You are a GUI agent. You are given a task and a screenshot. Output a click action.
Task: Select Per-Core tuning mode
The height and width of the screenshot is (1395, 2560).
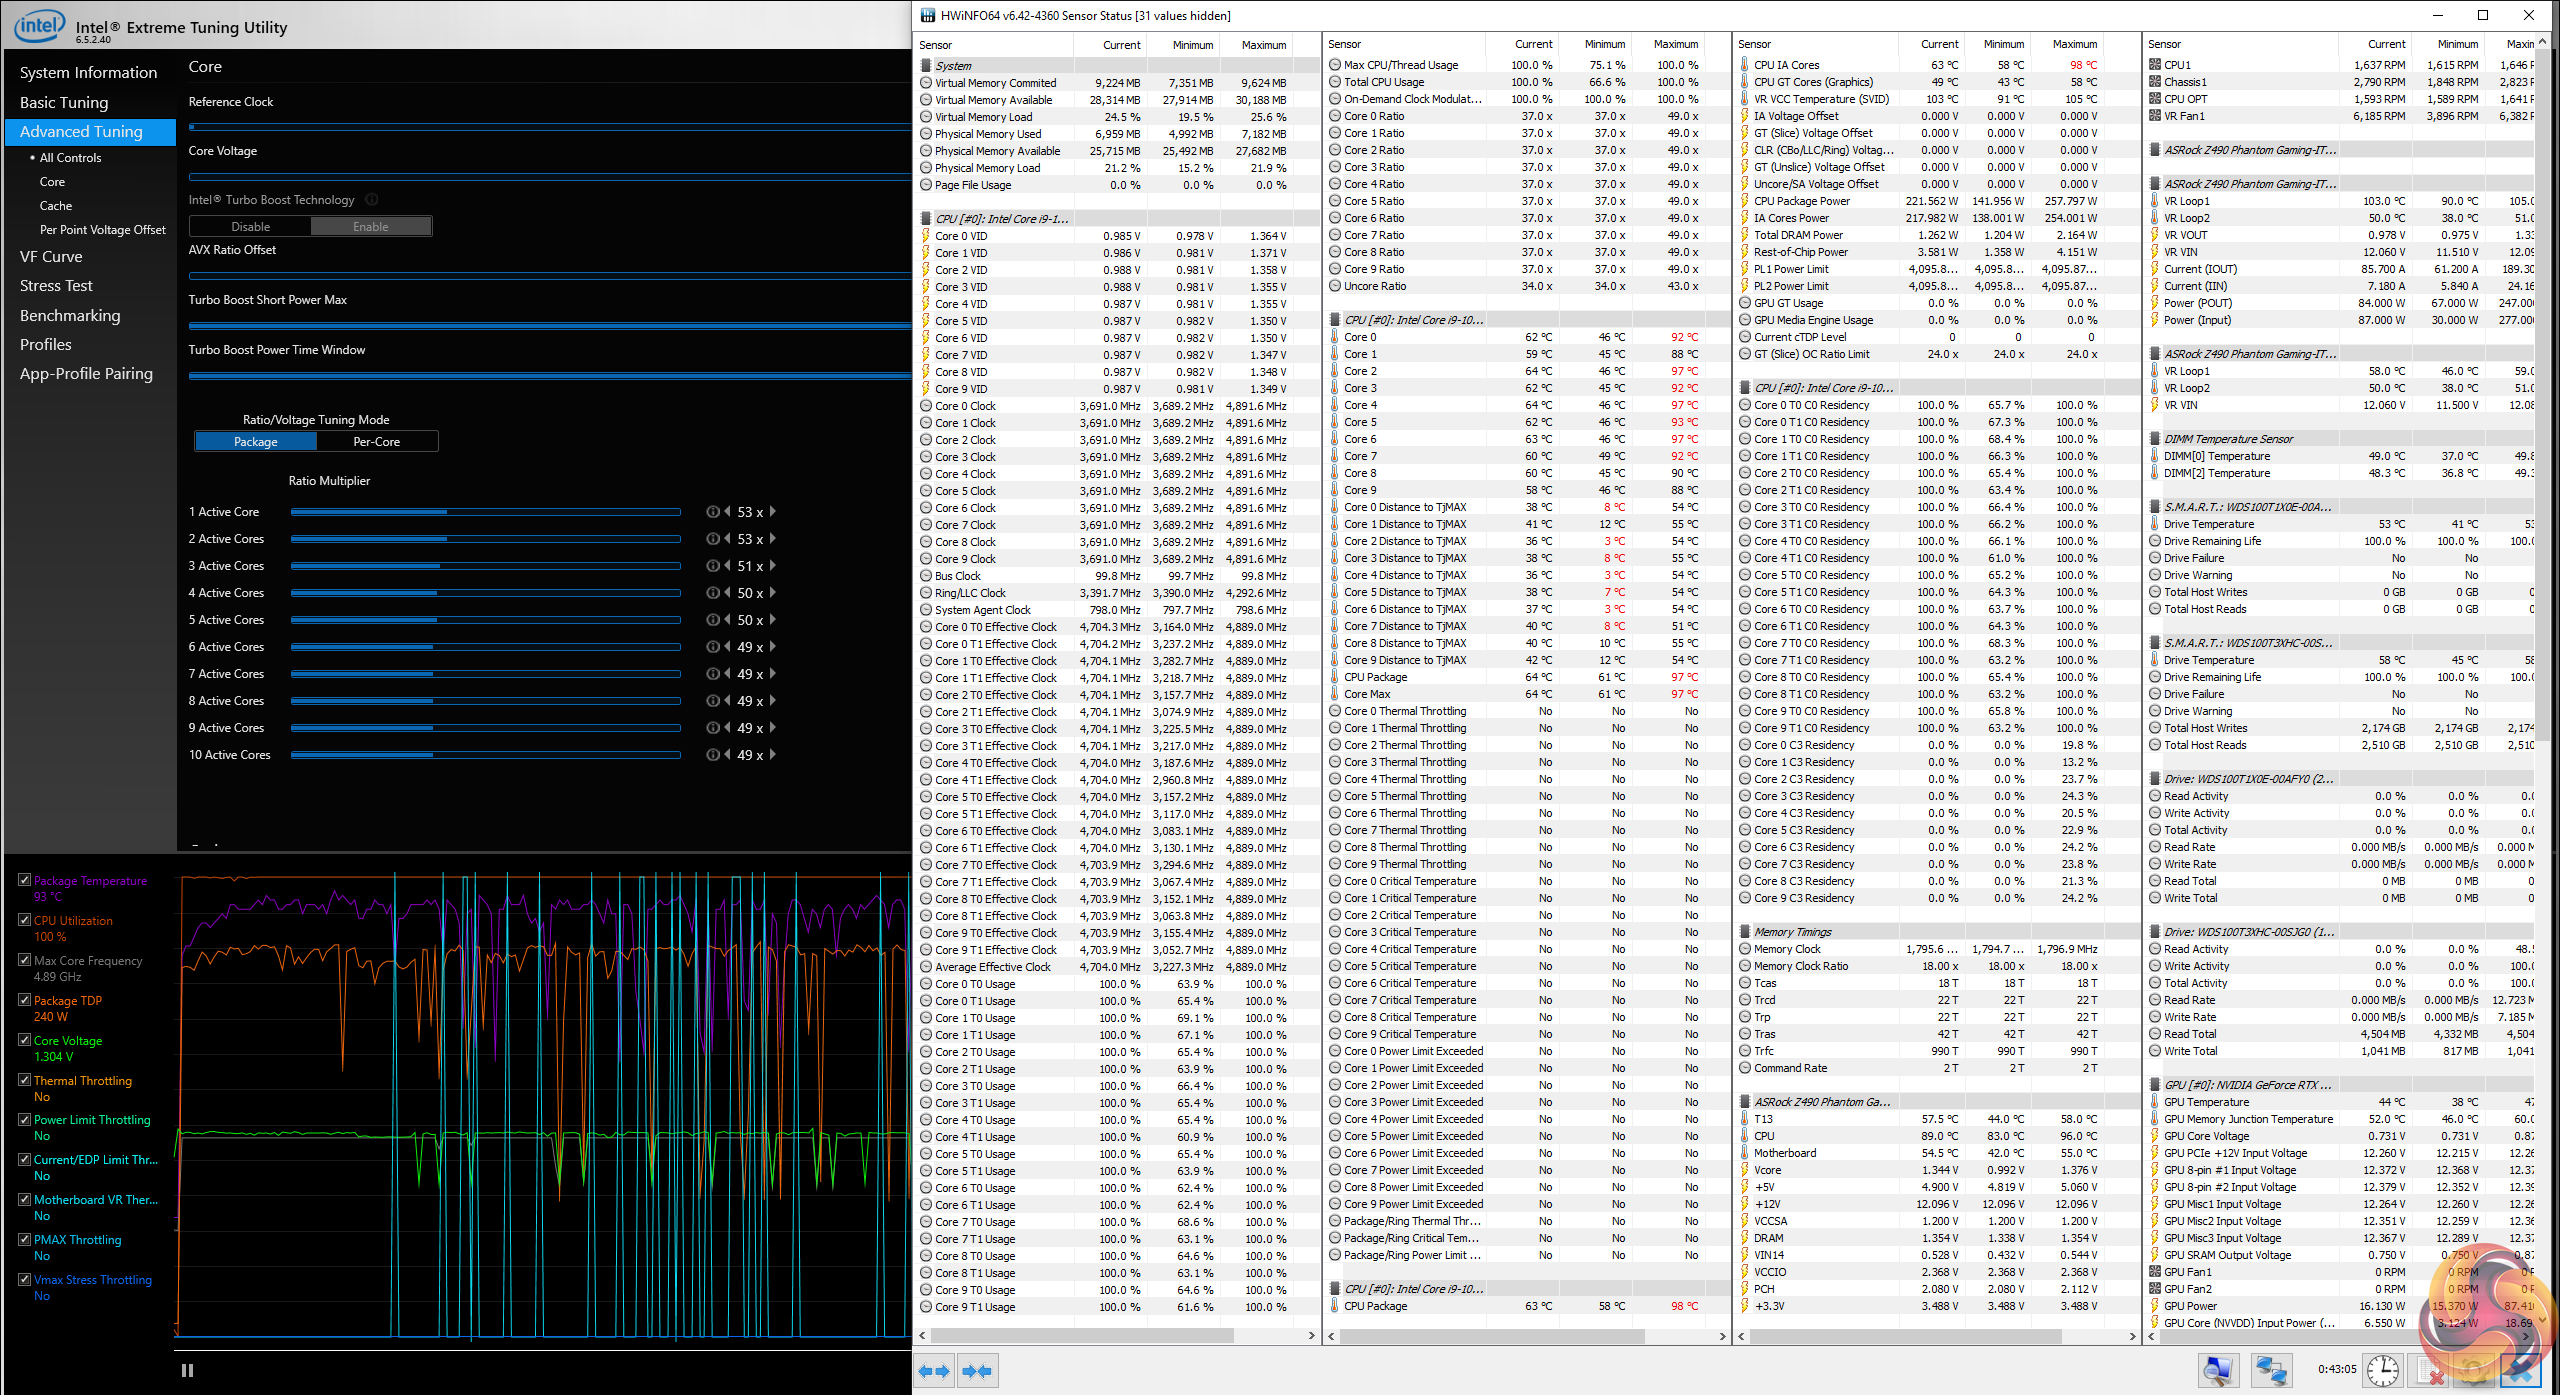[x=377, y=442]
